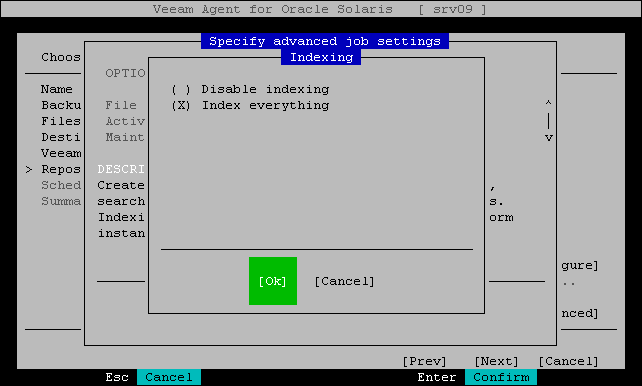
Task: Click the Repos wizard step
Action: (61, 169)
